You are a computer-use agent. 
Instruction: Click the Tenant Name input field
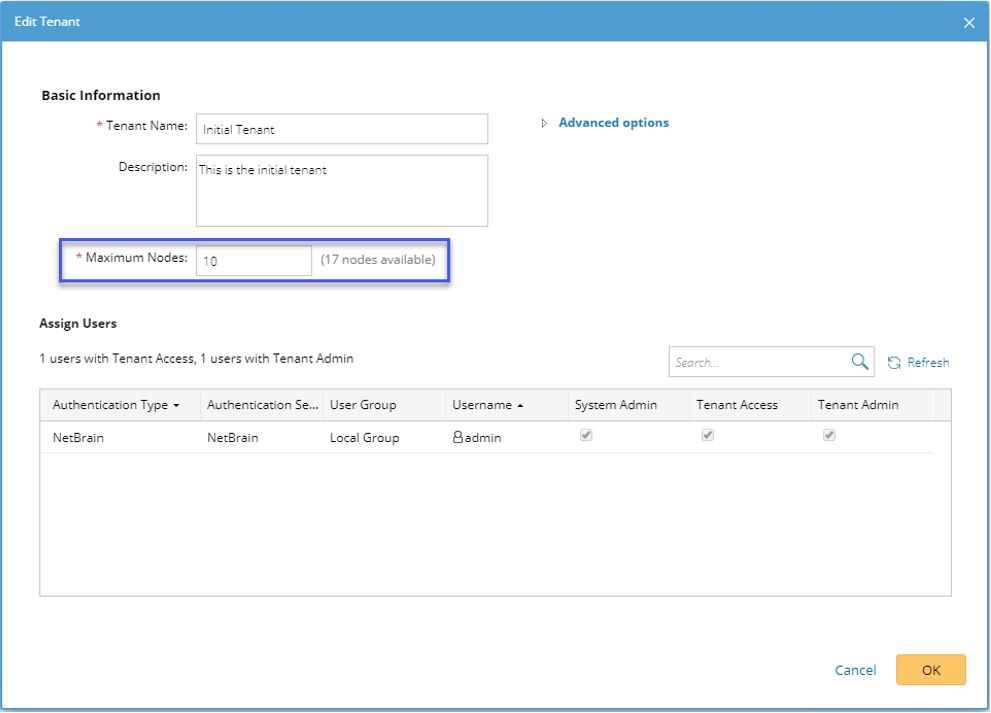tap(341, 129)
